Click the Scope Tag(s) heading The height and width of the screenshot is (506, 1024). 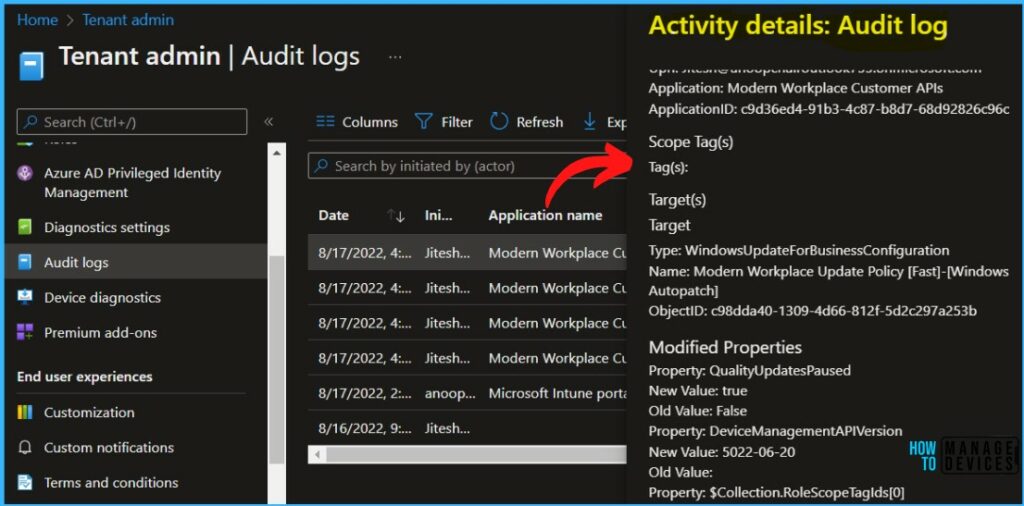click(x=691, y=142)
